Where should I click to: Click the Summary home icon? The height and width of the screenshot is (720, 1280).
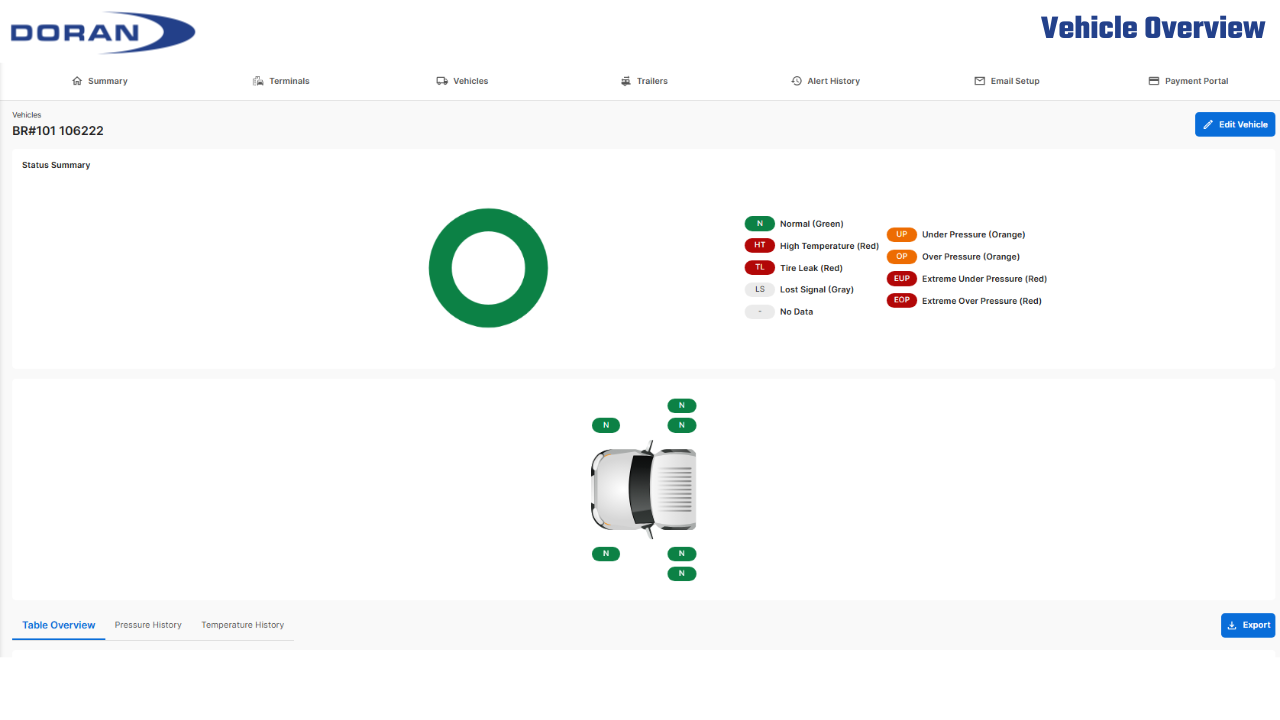pos(77,81)
